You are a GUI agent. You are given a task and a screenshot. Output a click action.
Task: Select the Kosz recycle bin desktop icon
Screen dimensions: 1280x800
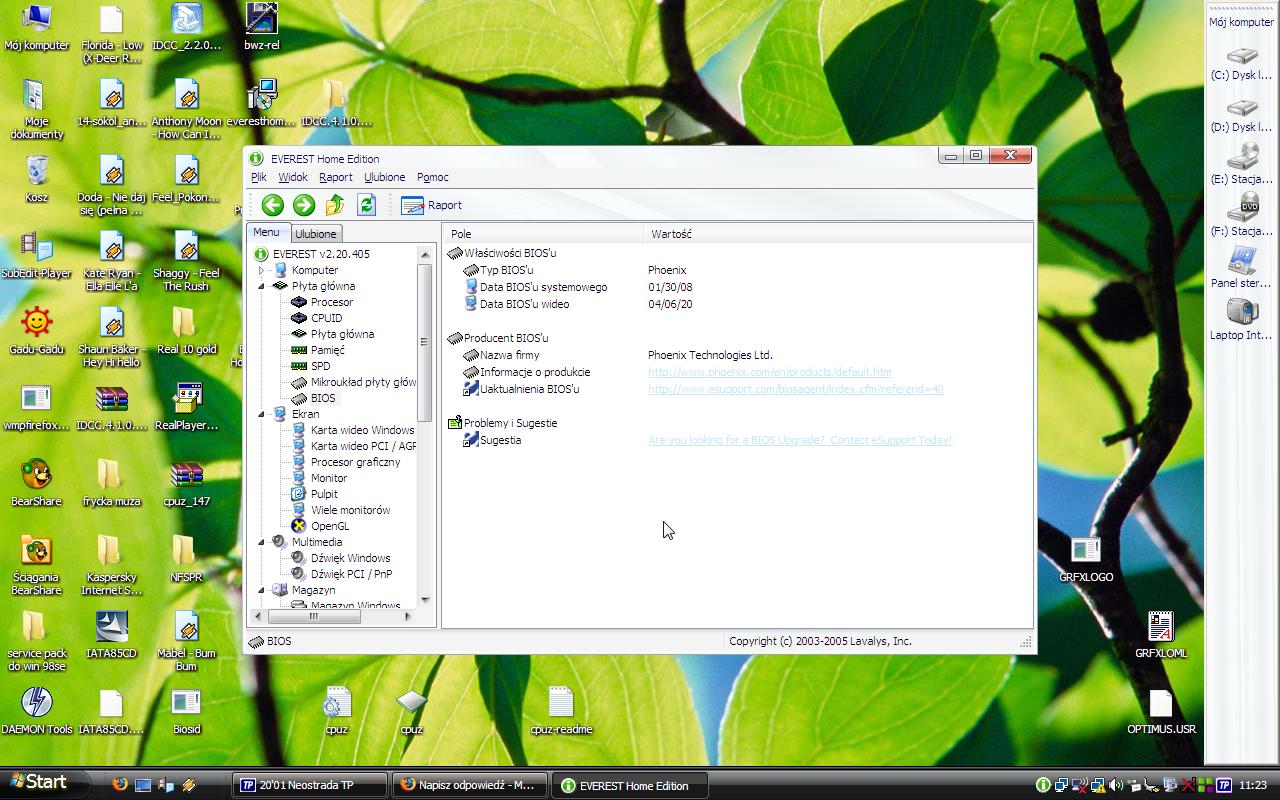click(37, 178)
